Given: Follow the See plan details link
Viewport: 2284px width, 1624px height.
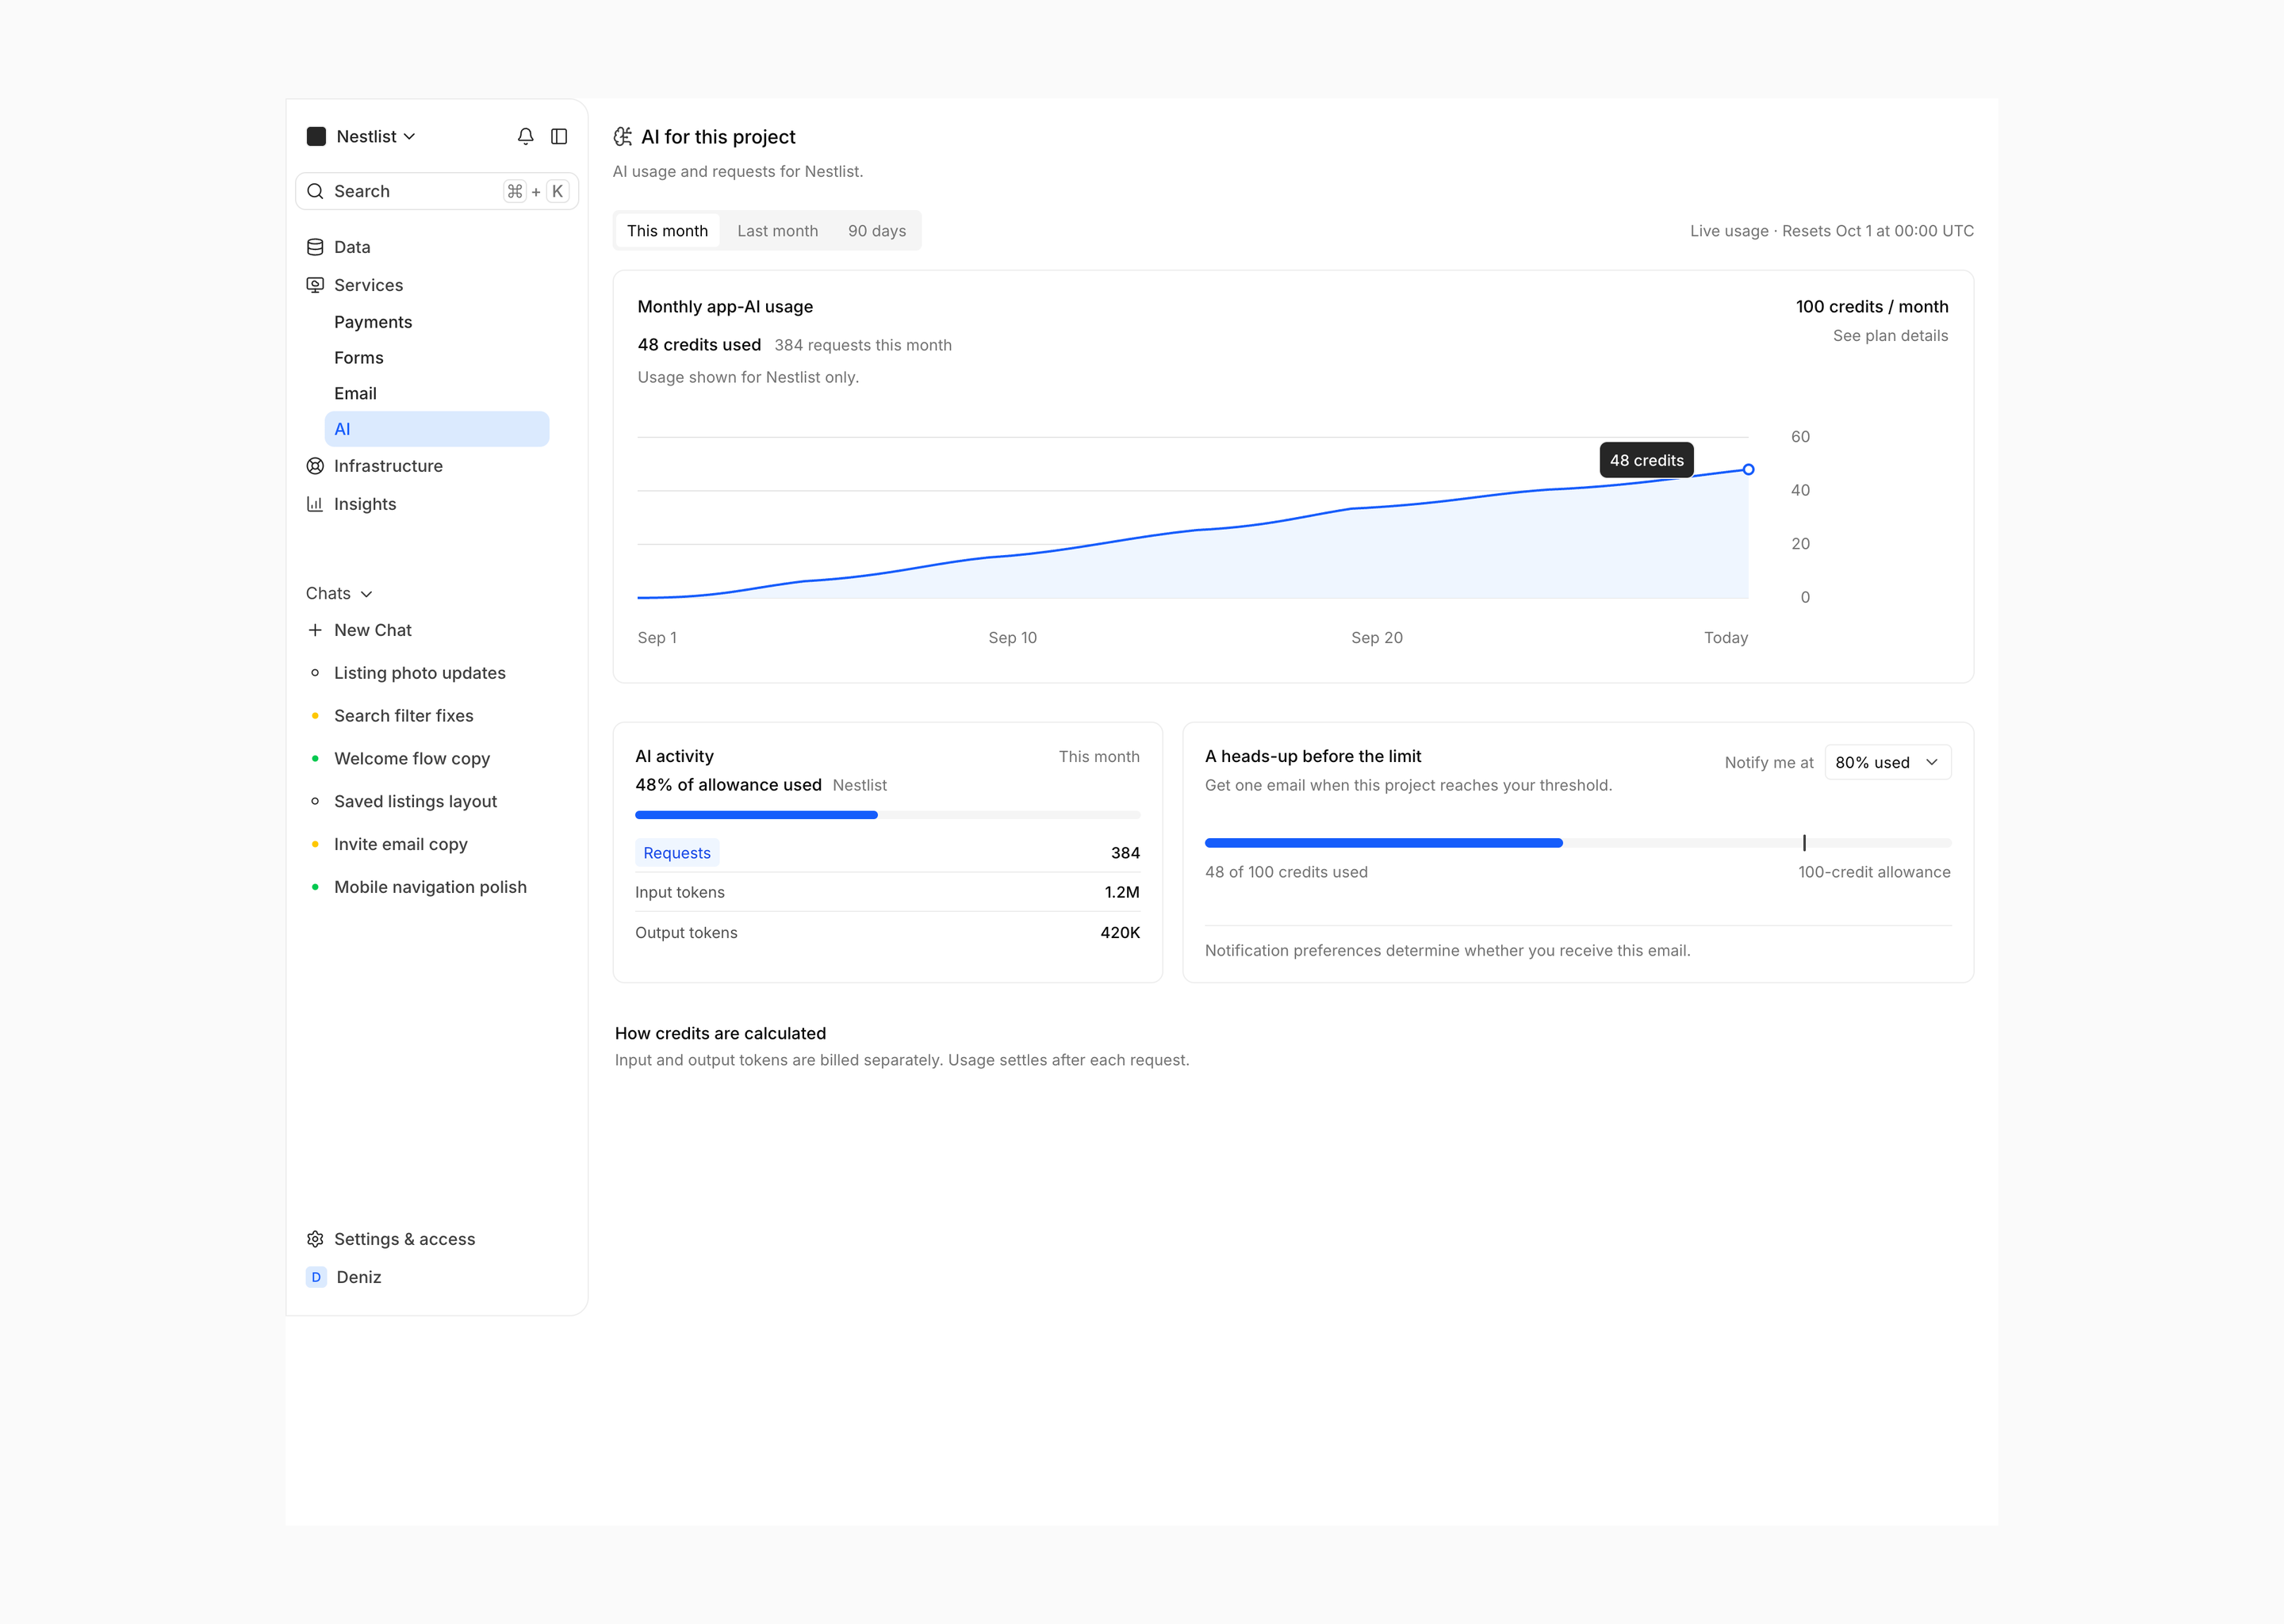Looking at the screenshot, I should click(x=1890, y=336).
